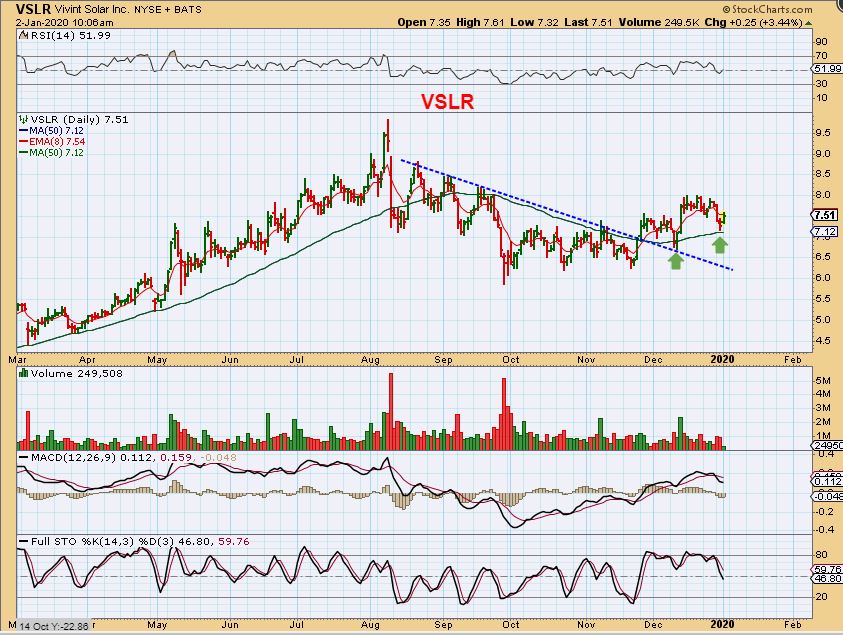This screenshot has height=635, width=843.
Task: Click the bar icon beside Volume 249,508
Action: click(x=23, y=373)
